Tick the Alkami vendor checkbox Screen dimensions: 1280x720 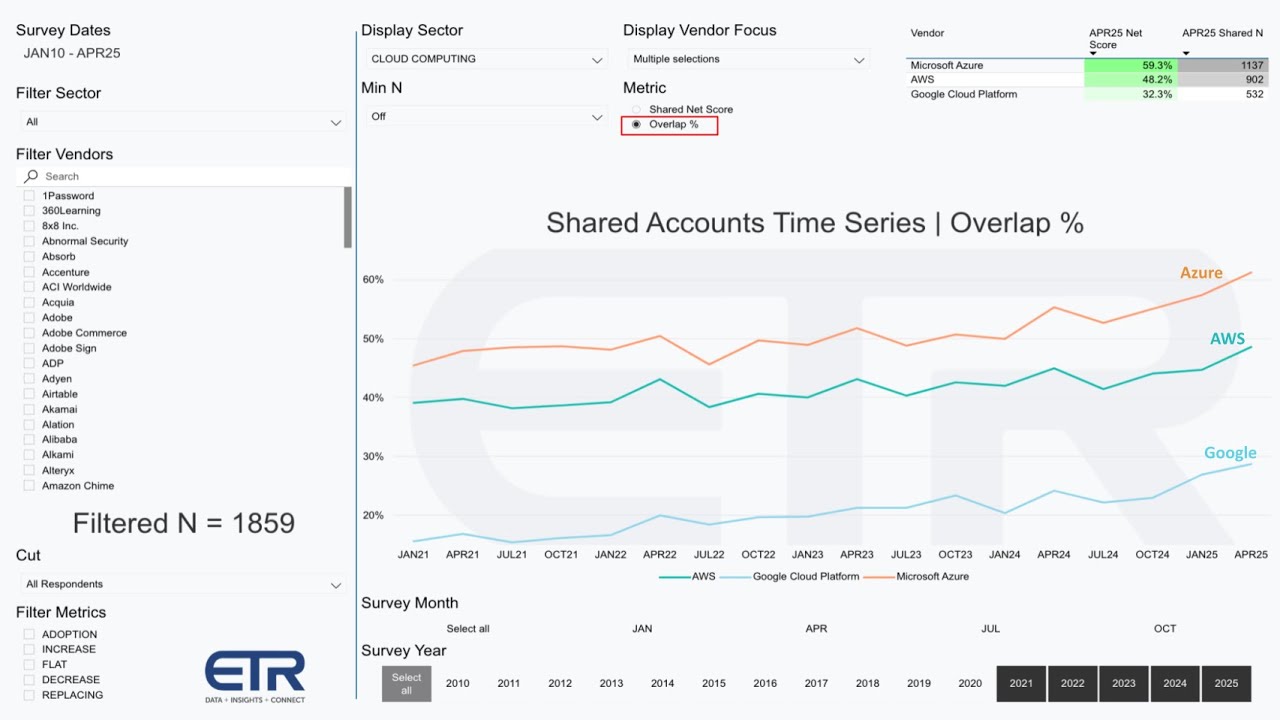[x=30, y=455]
